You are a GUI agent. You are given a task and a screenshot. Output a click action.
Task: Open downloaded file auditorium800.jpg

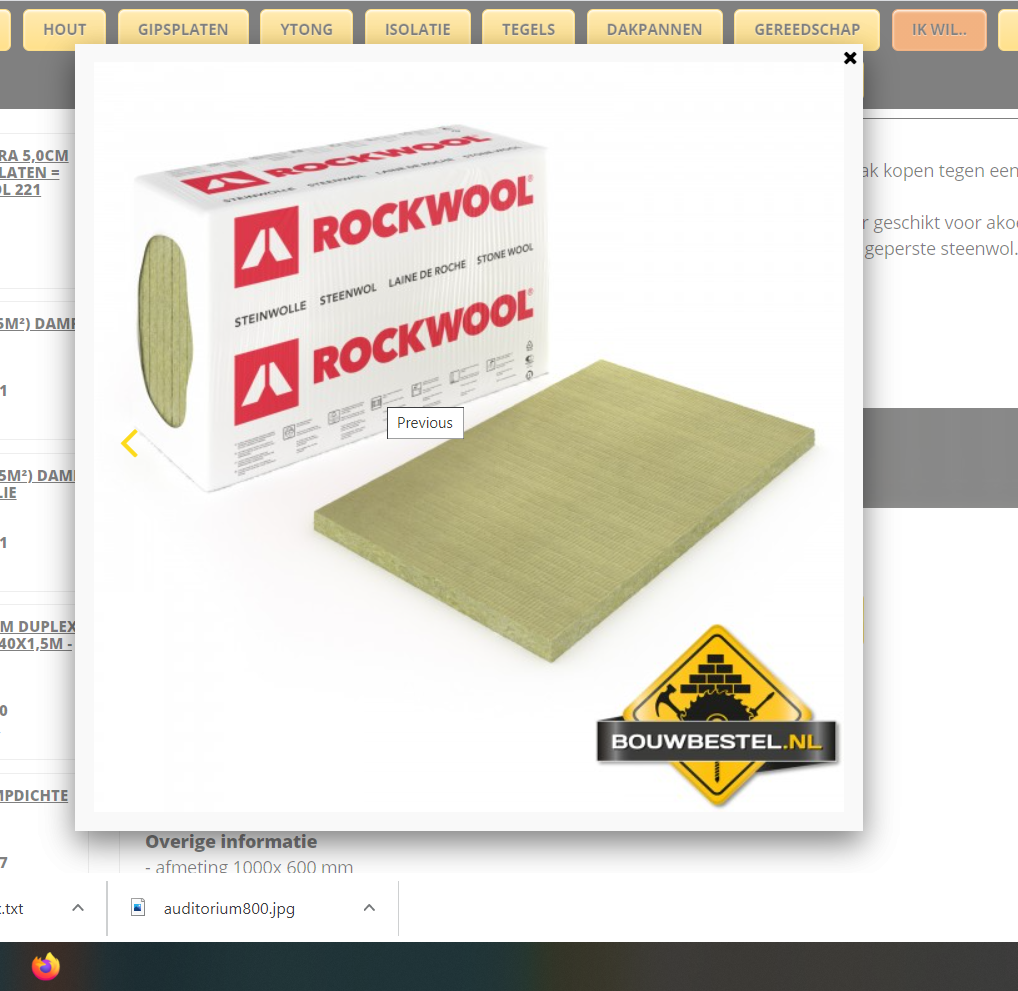229,909
